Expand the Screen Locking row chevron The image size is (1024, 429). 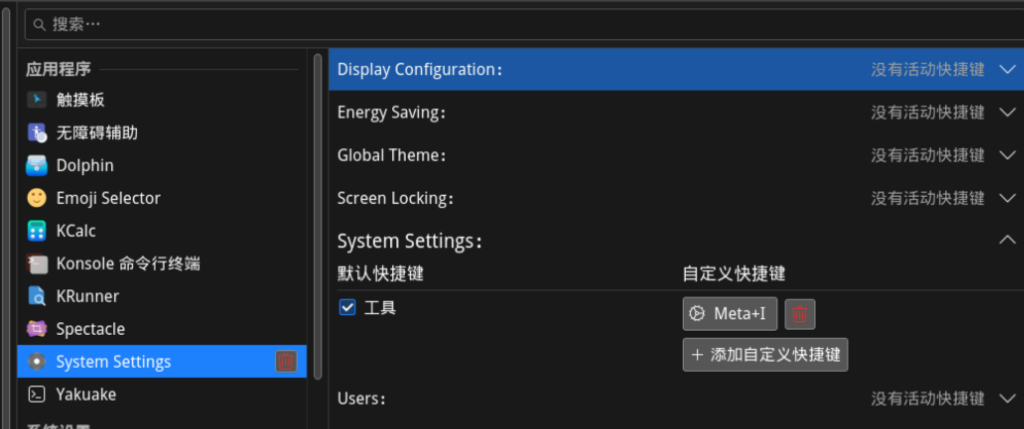pyautogui.click(x=1008, y=199)
